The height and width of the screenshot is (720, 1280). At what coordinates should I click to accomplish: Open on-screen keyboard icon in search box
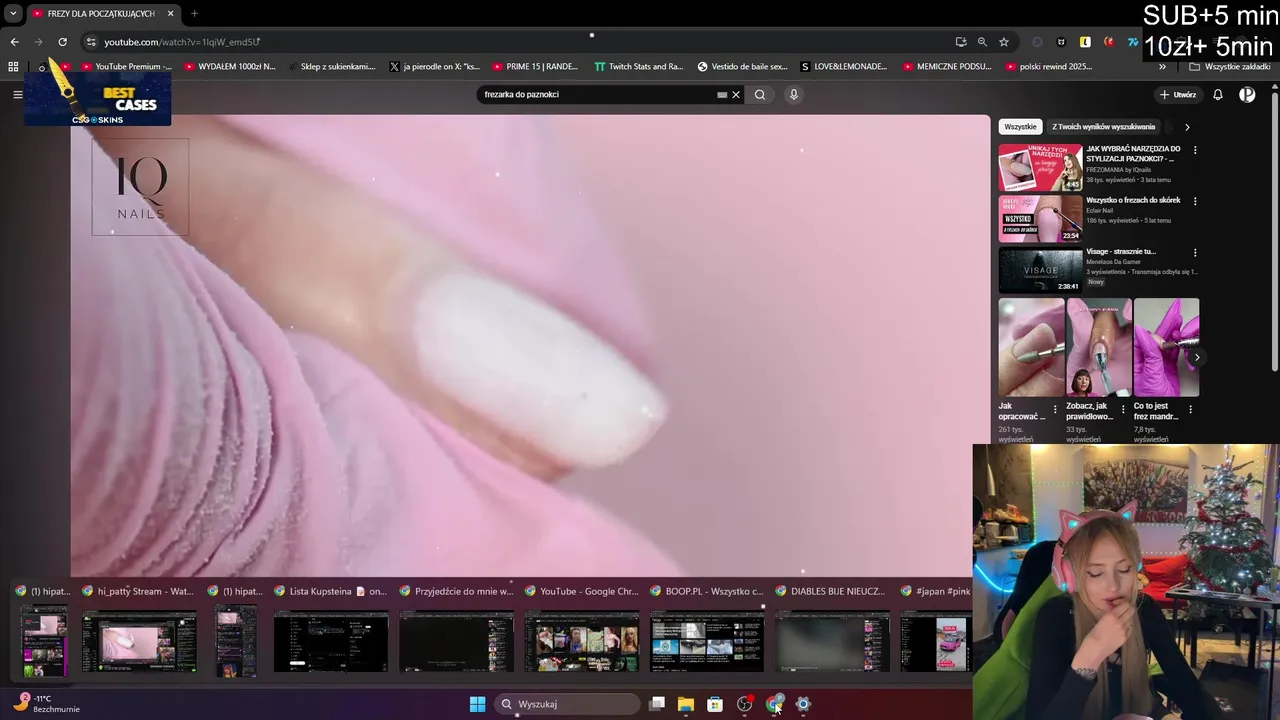coord(722,95)
